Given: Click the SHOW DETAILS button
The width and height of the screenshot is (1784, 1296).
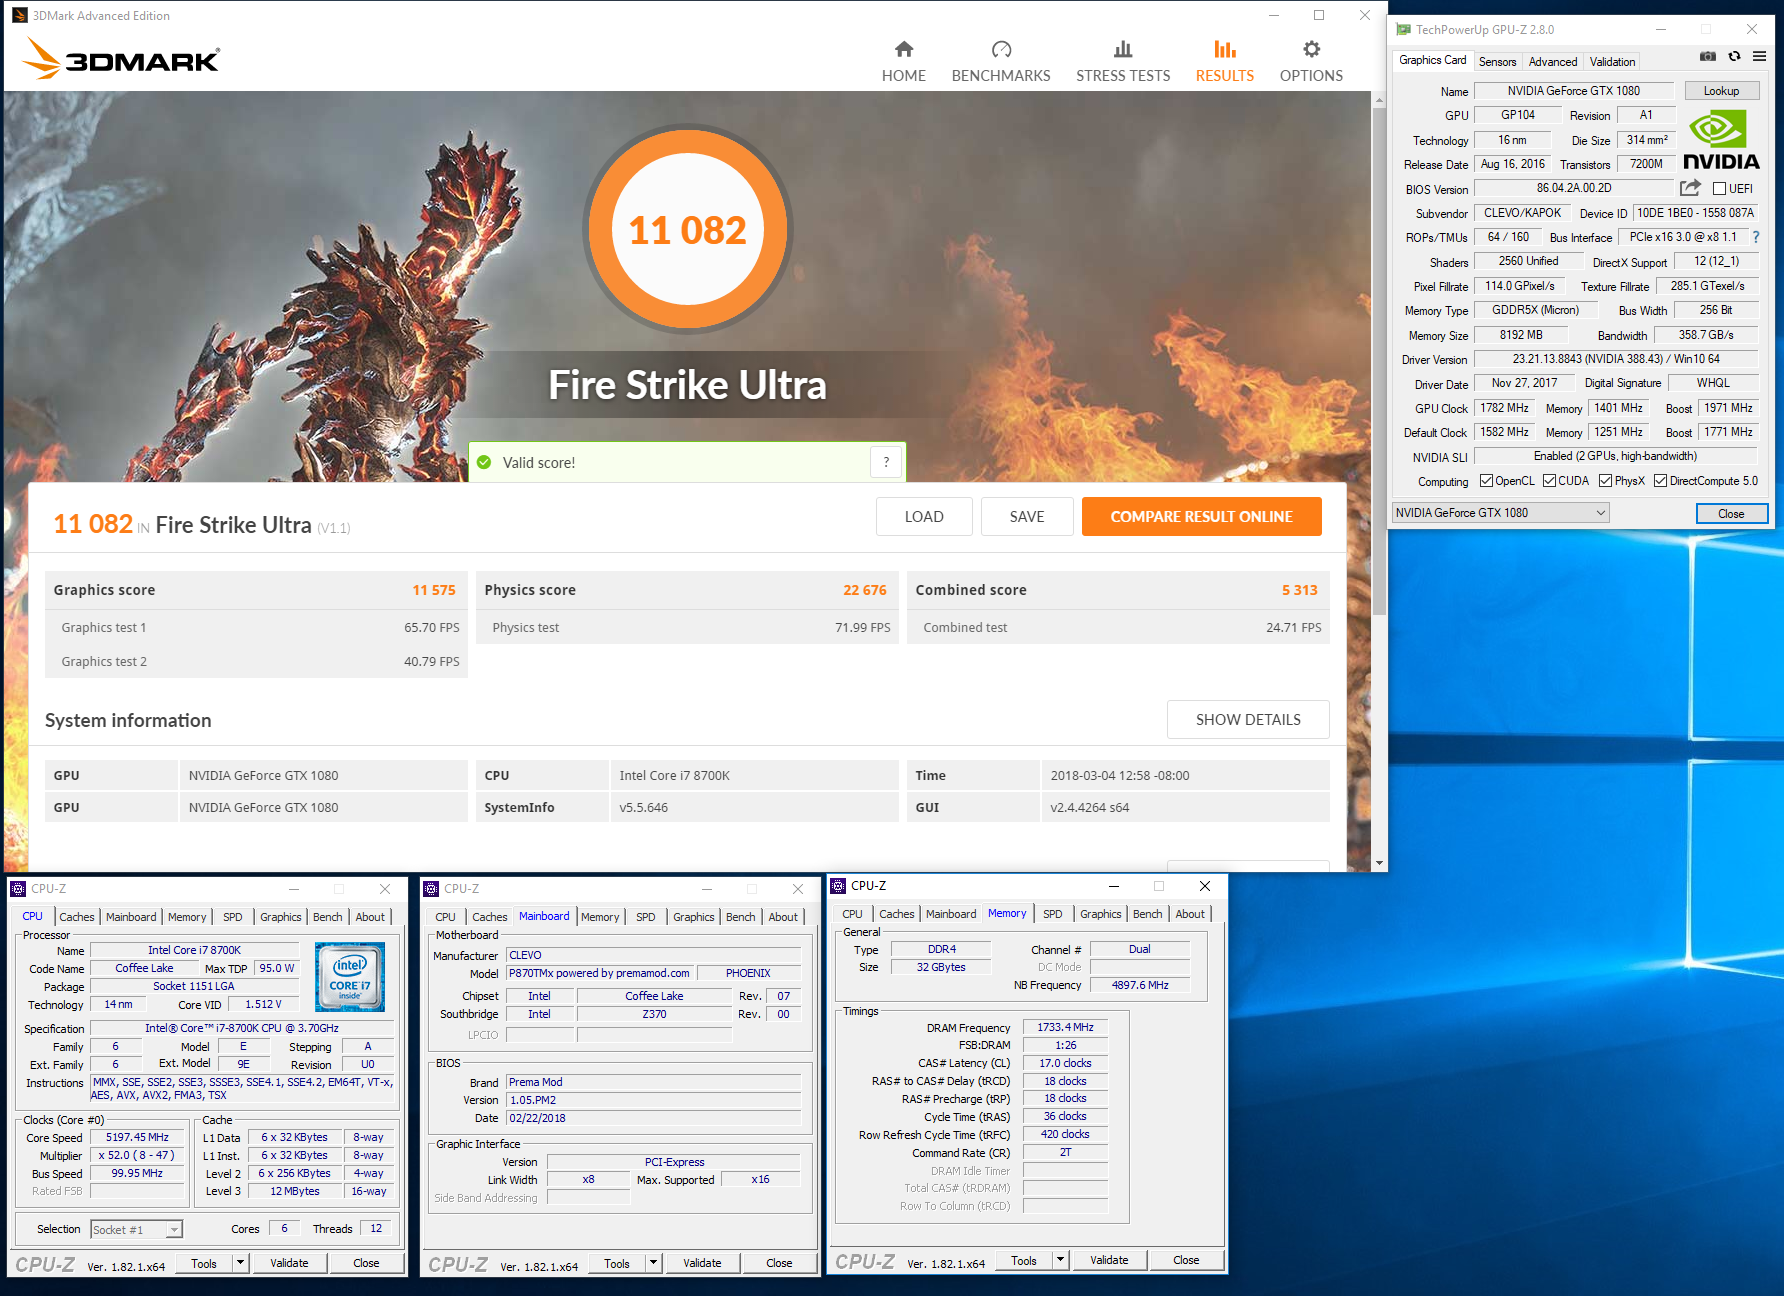Looking at the screenshot, I should 1248,720.
